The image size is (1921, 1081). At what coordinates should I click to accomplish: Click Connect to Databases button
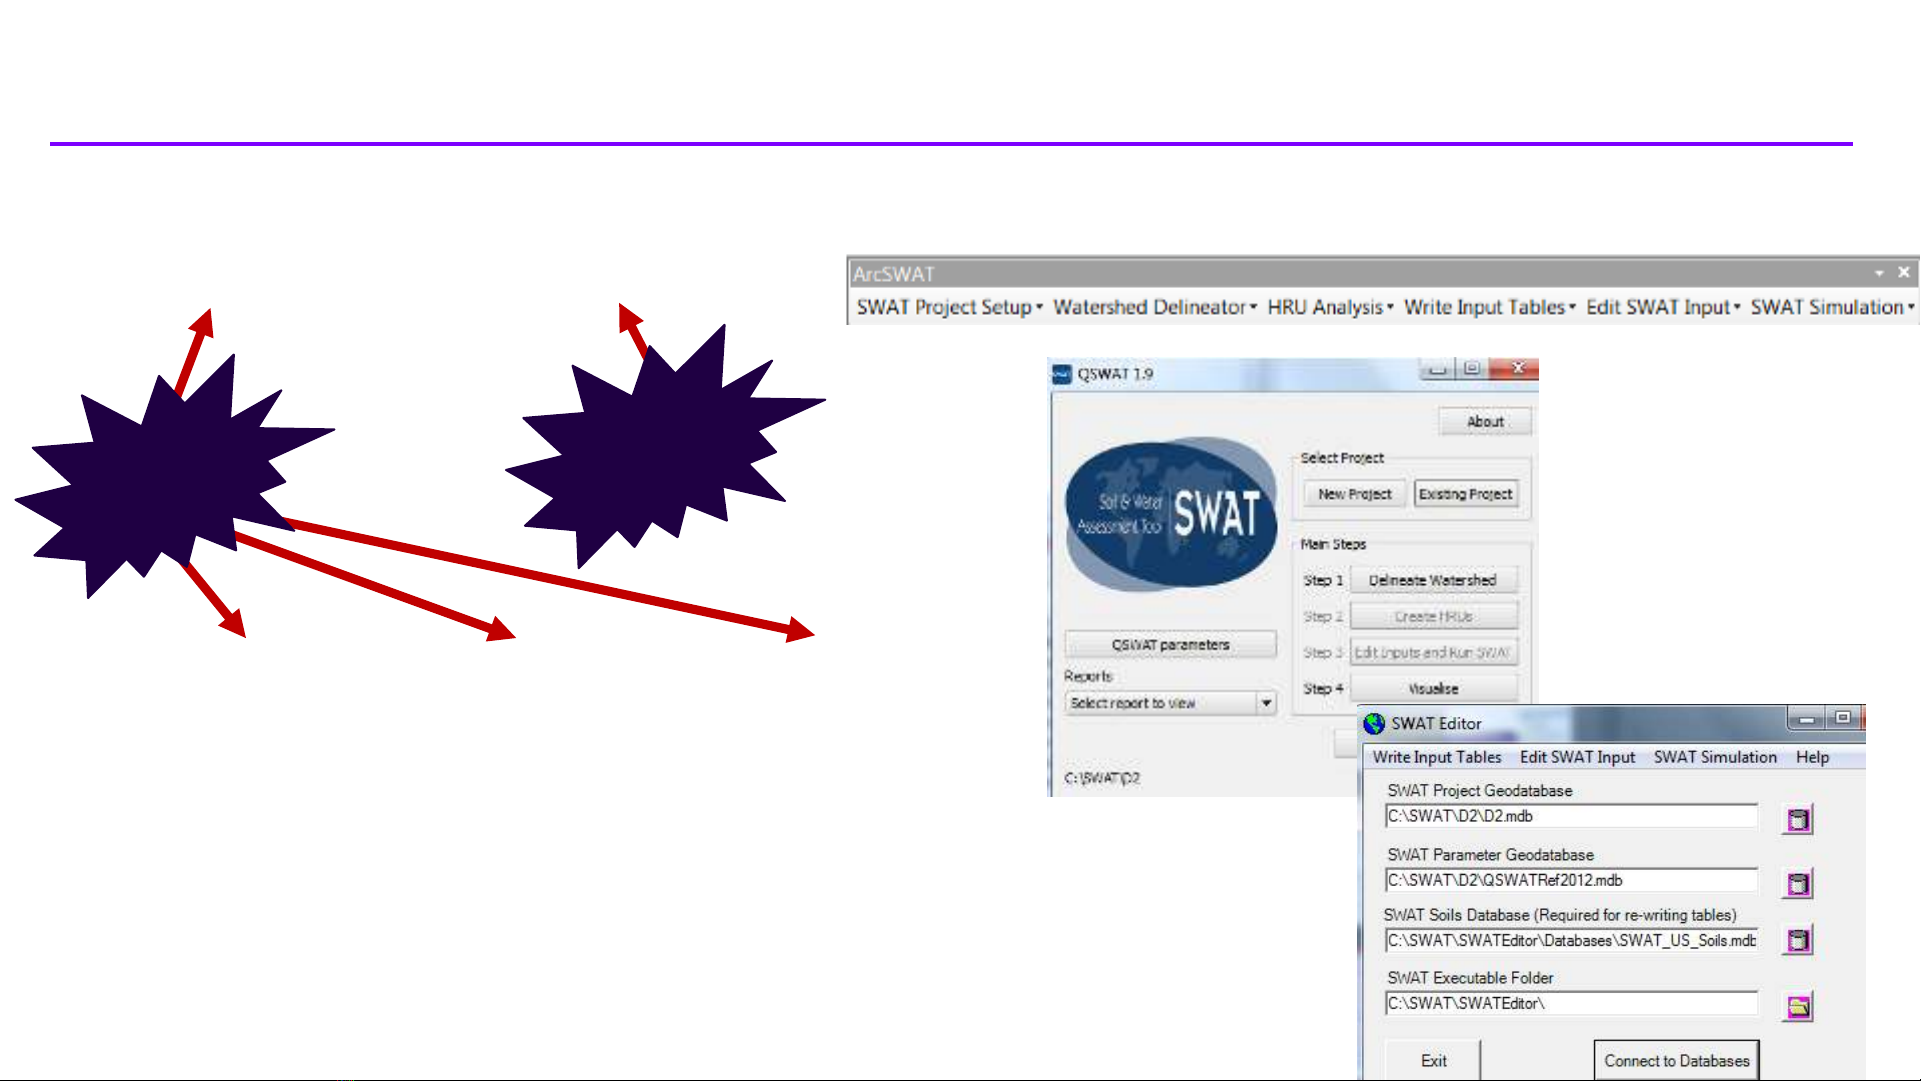1677,1060
